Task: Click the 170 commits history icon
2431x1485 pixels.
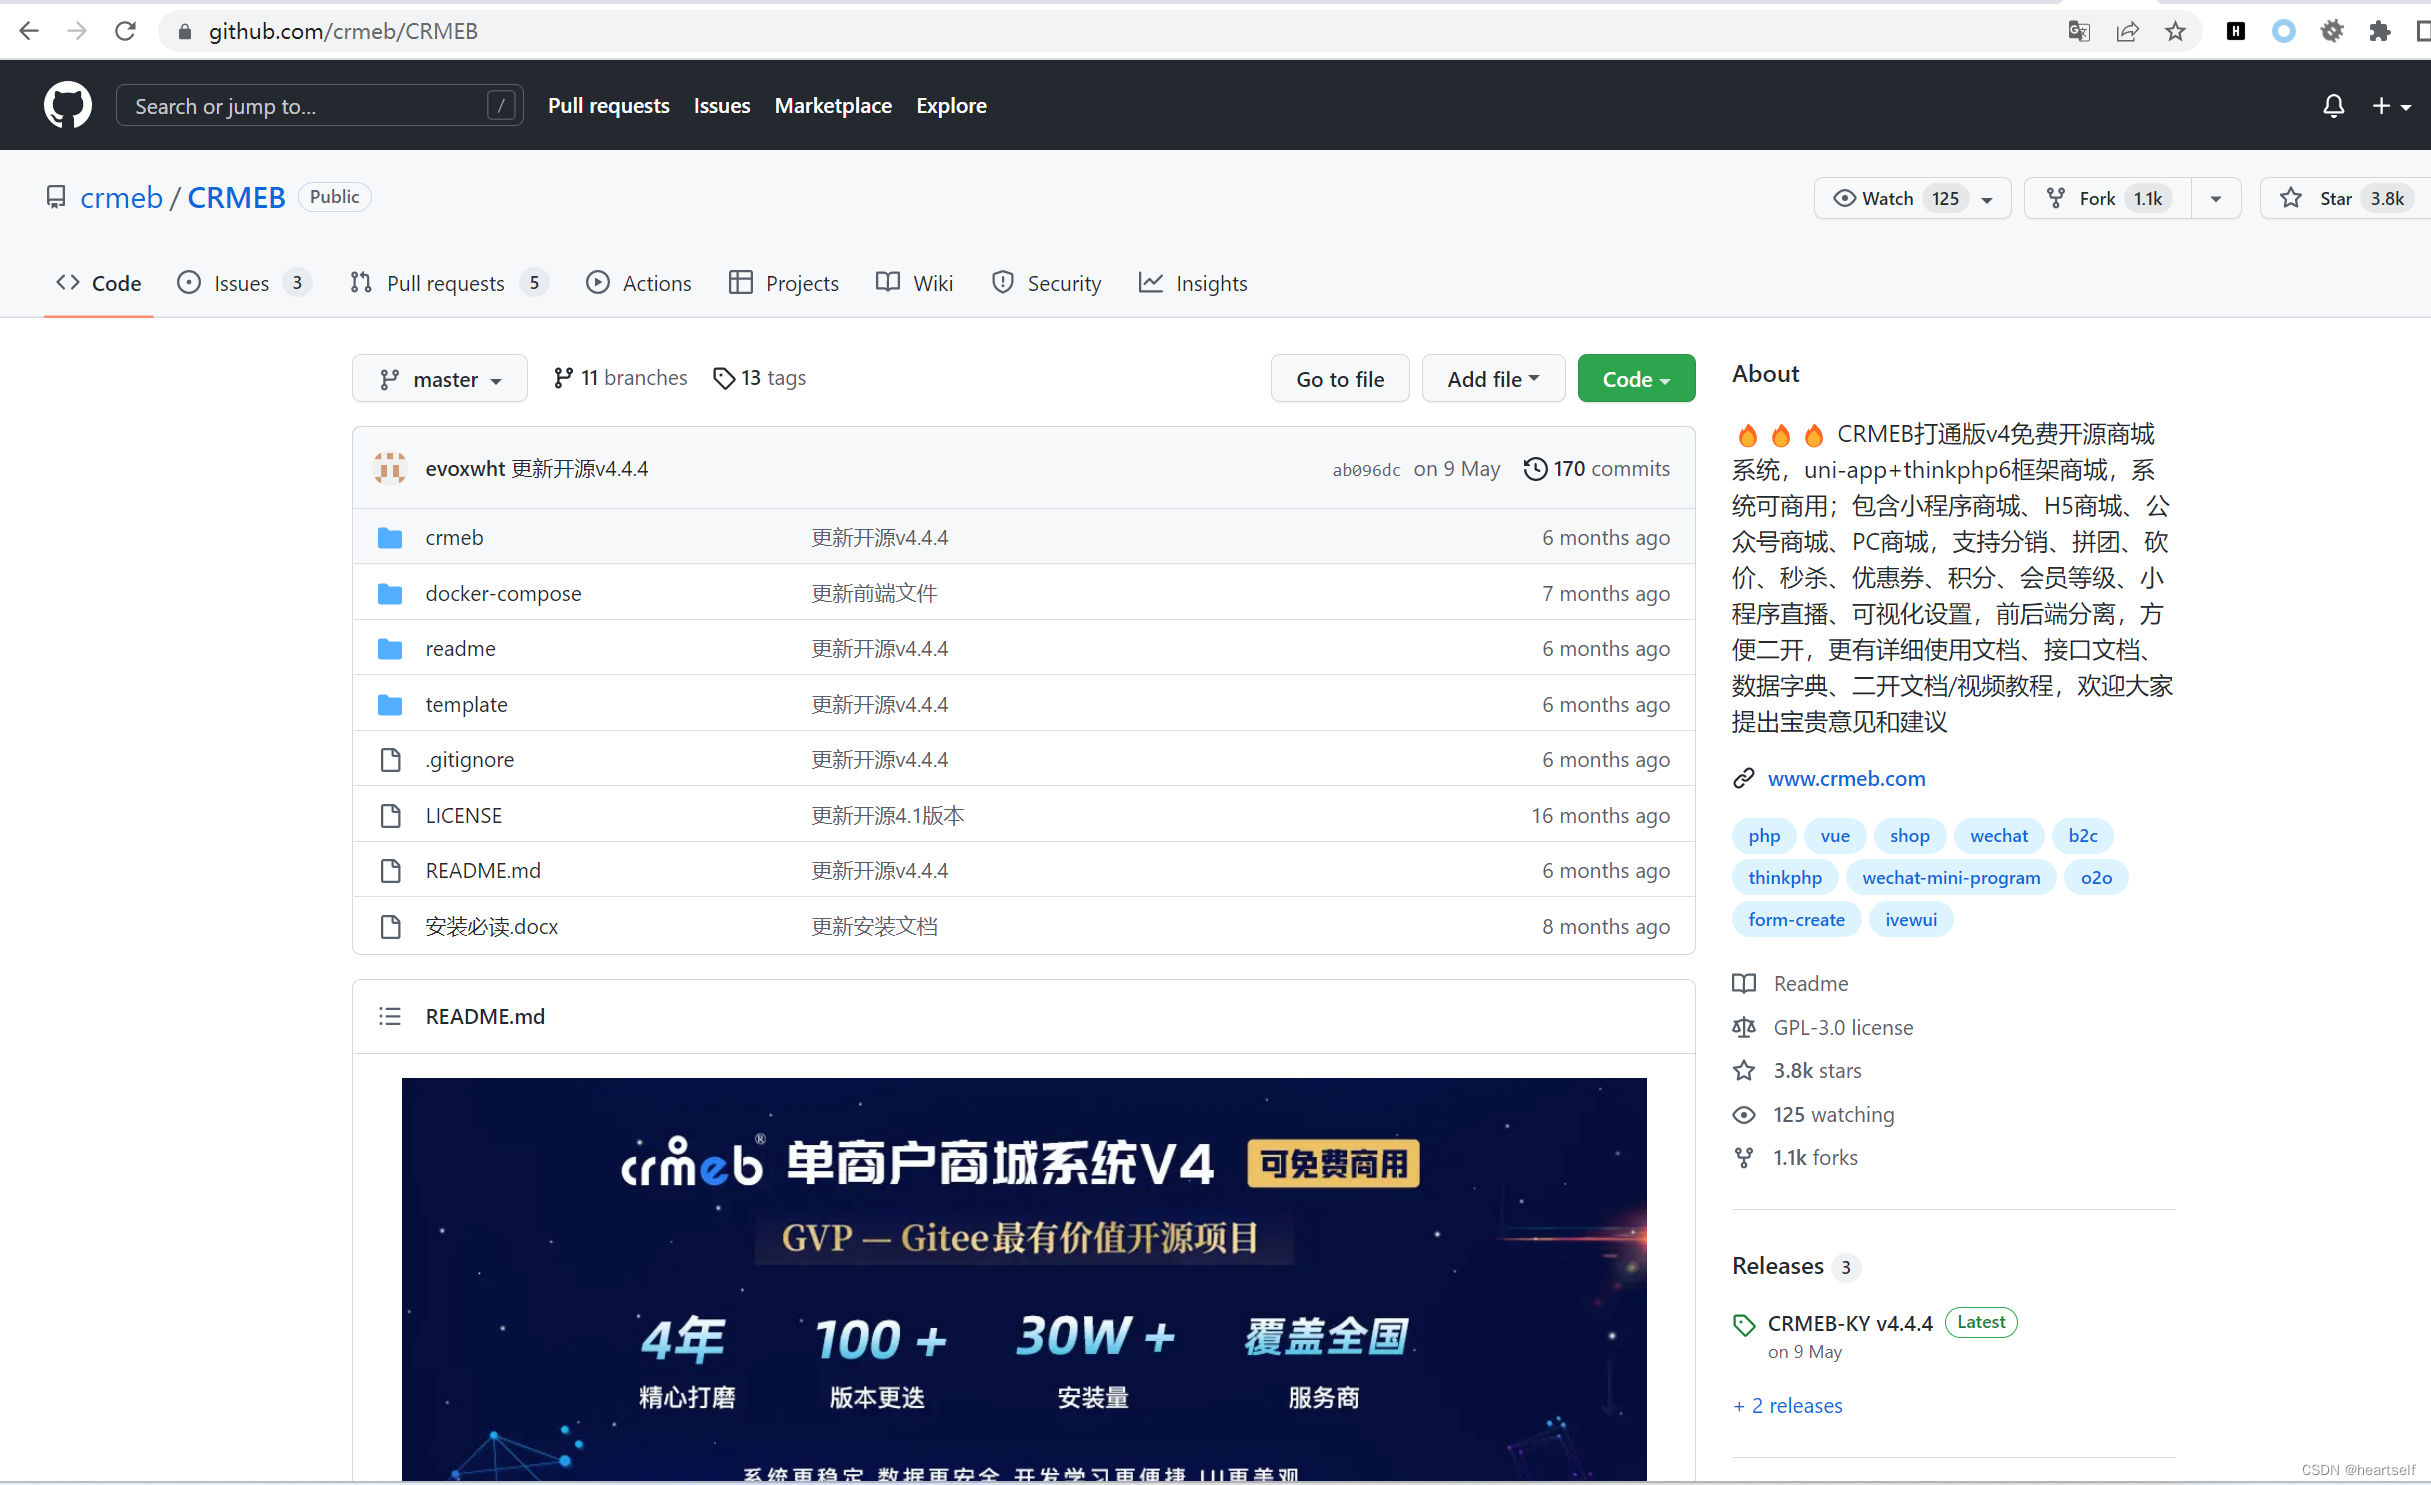Action: coord(1534,469)
